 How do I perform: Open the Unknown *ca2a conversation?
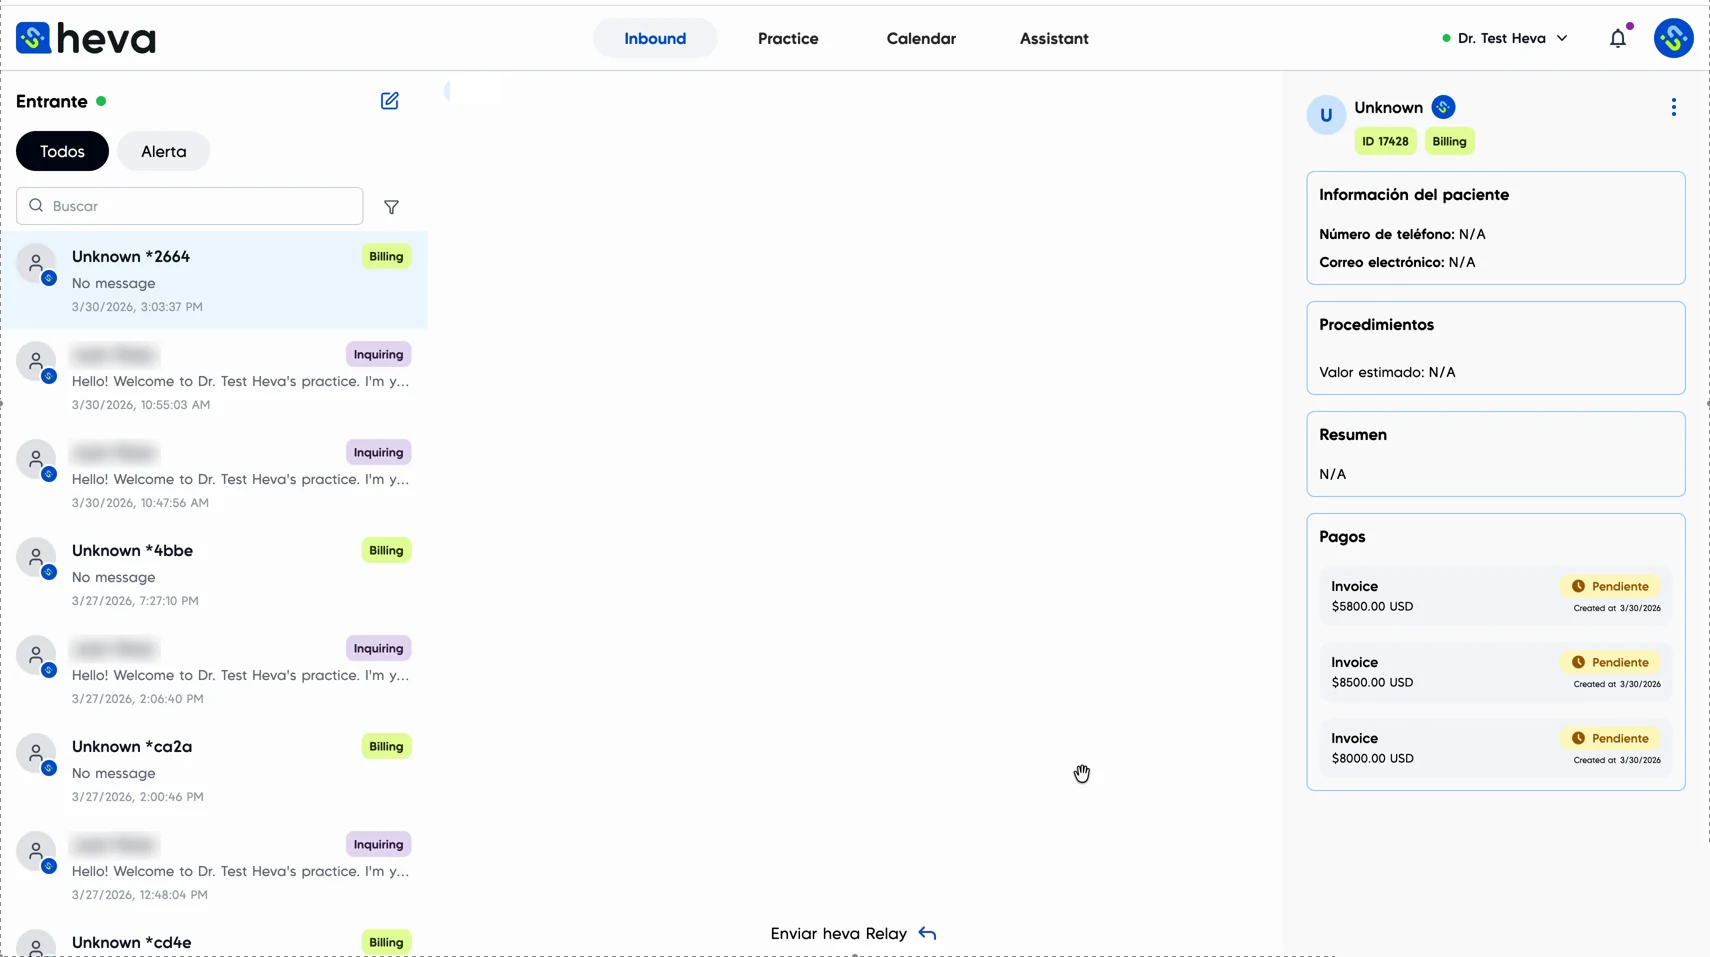[214, 770]
